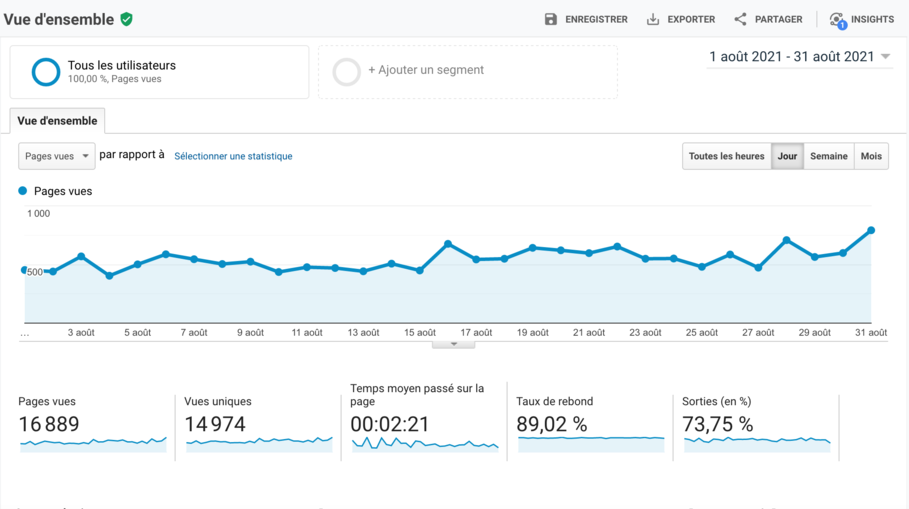The height and width of the screenshot is (509, 909).
Task: Switch chart granularity to Semaine
Action: [828, 156]
